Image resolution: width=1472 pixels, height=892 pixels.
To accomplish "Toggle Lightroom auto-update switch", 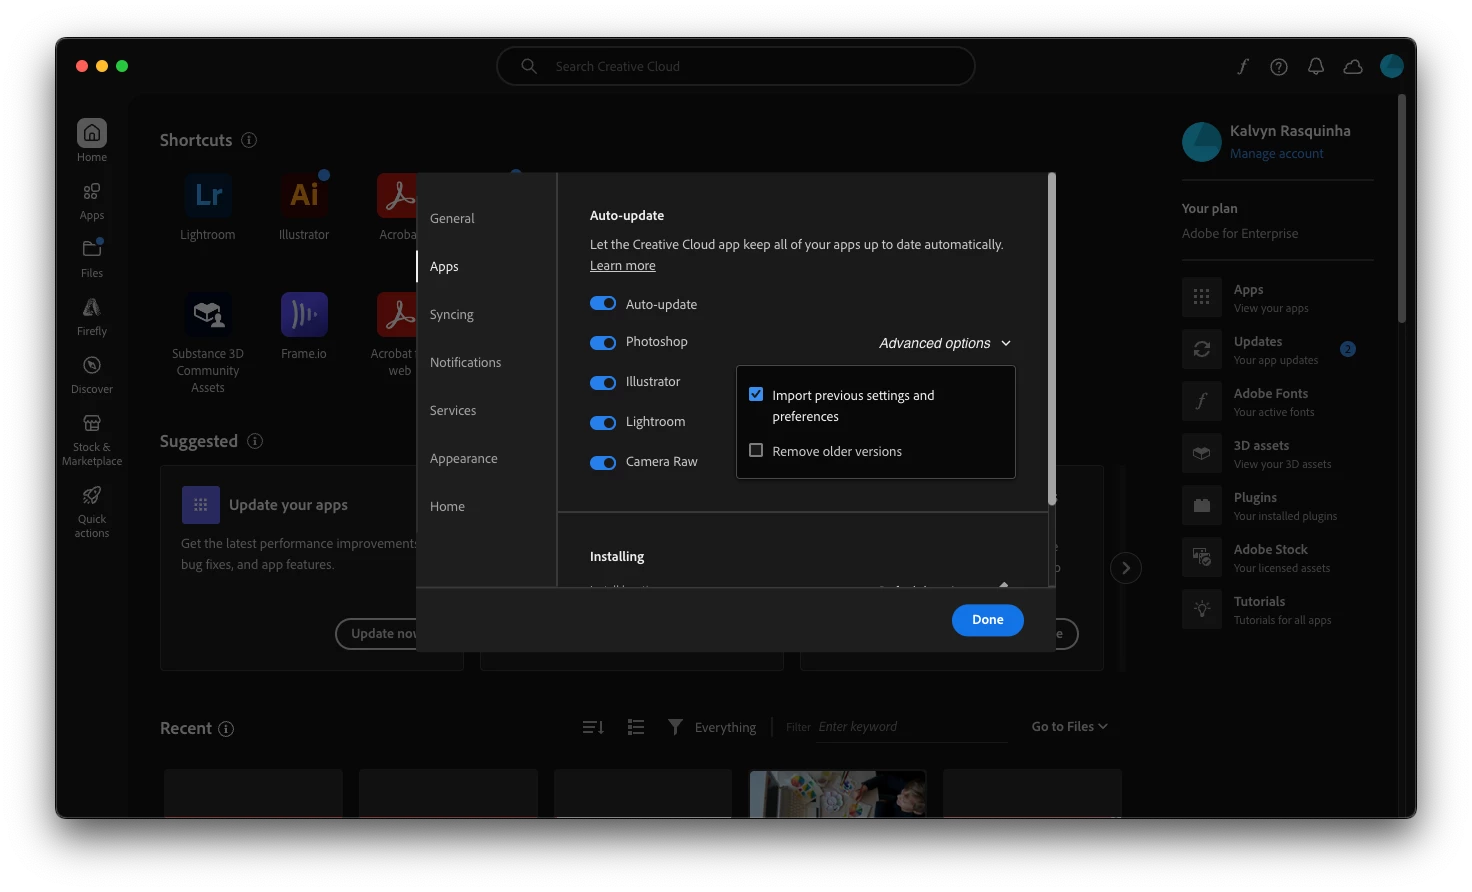I will pos(603,423).
